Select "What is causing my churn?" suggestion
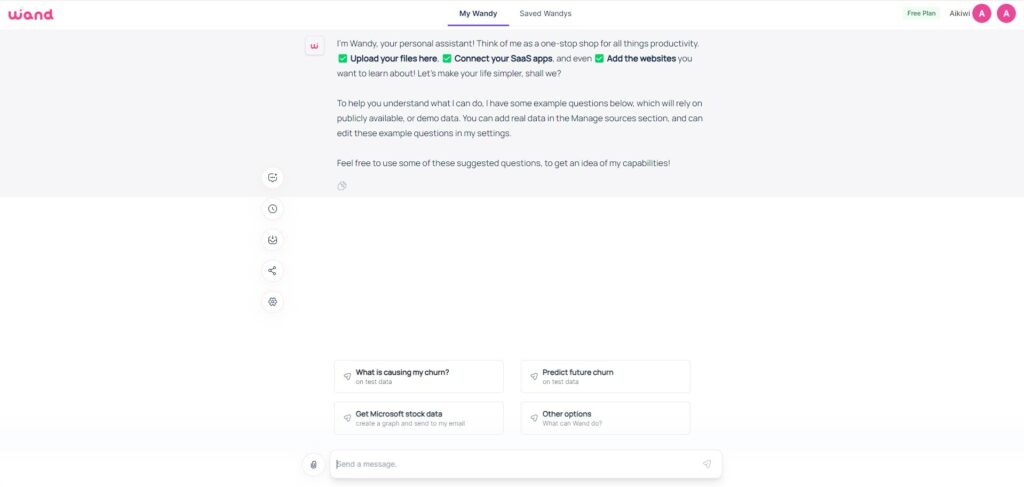The height and width of the screenshot is (487, 1024). [x=419, y=377]
